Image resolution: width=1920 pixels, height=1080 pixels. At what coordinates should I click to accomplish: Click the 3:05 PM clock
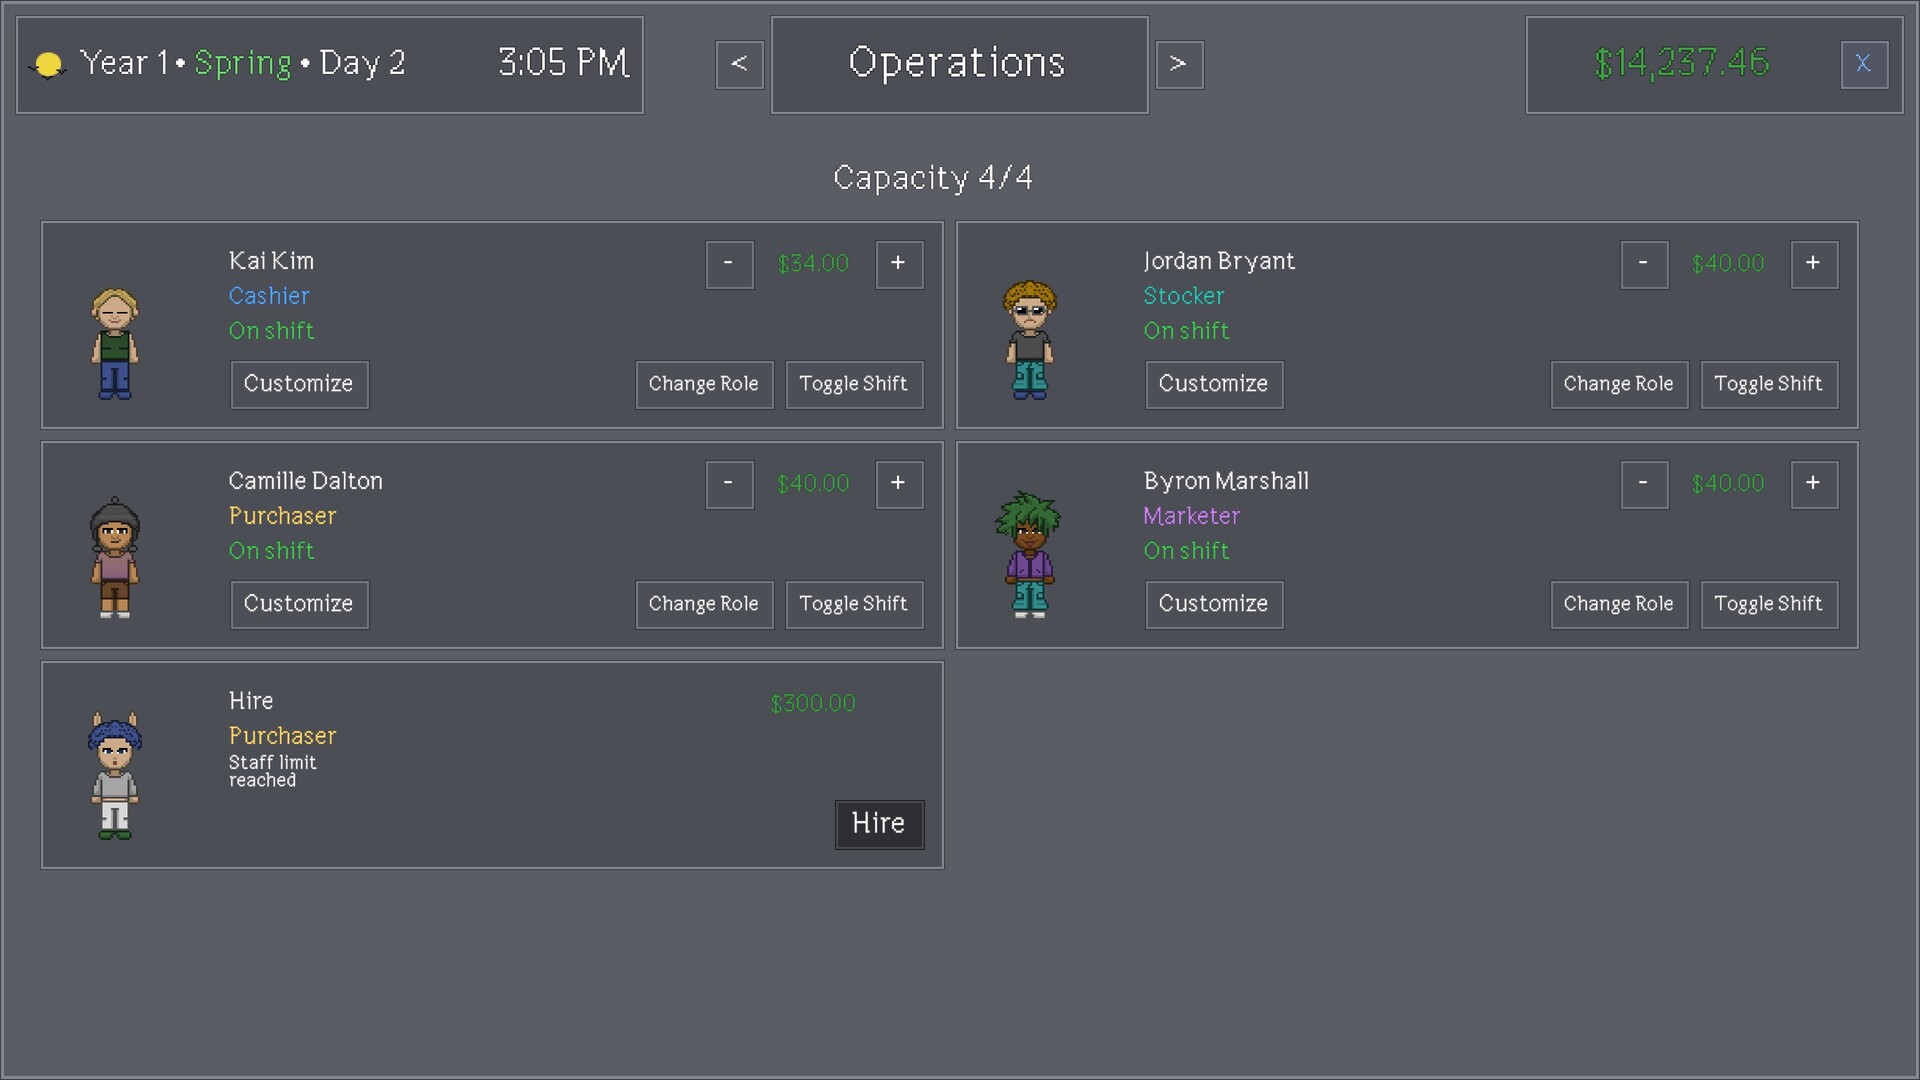coord(564,63)
